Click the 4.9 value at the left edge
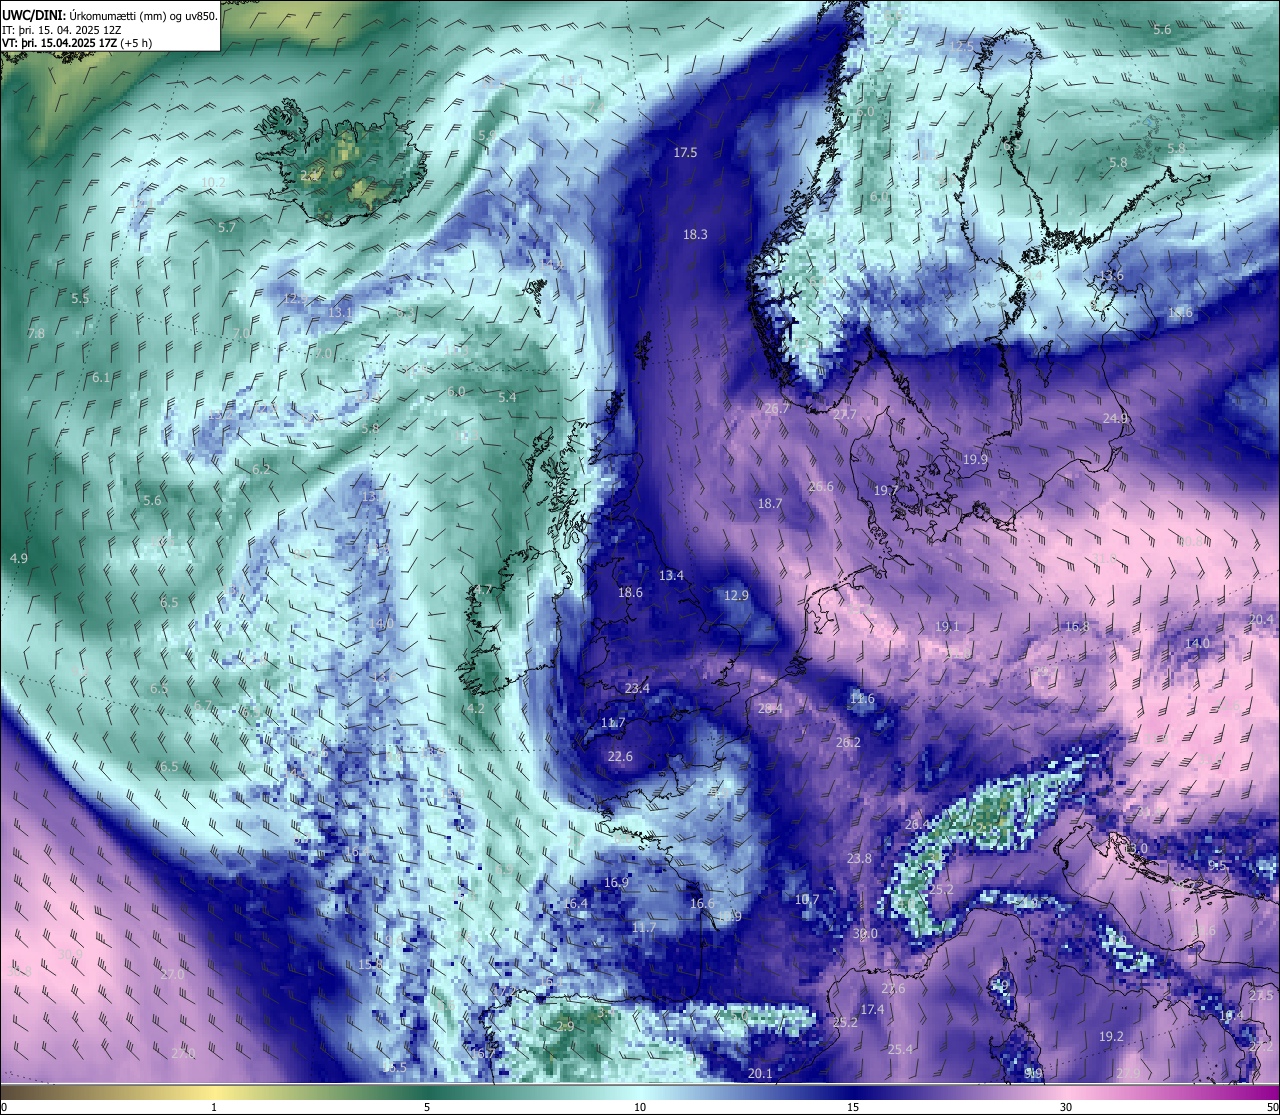This screenshot has width=1280, height=1115. (x=18, y=558)
